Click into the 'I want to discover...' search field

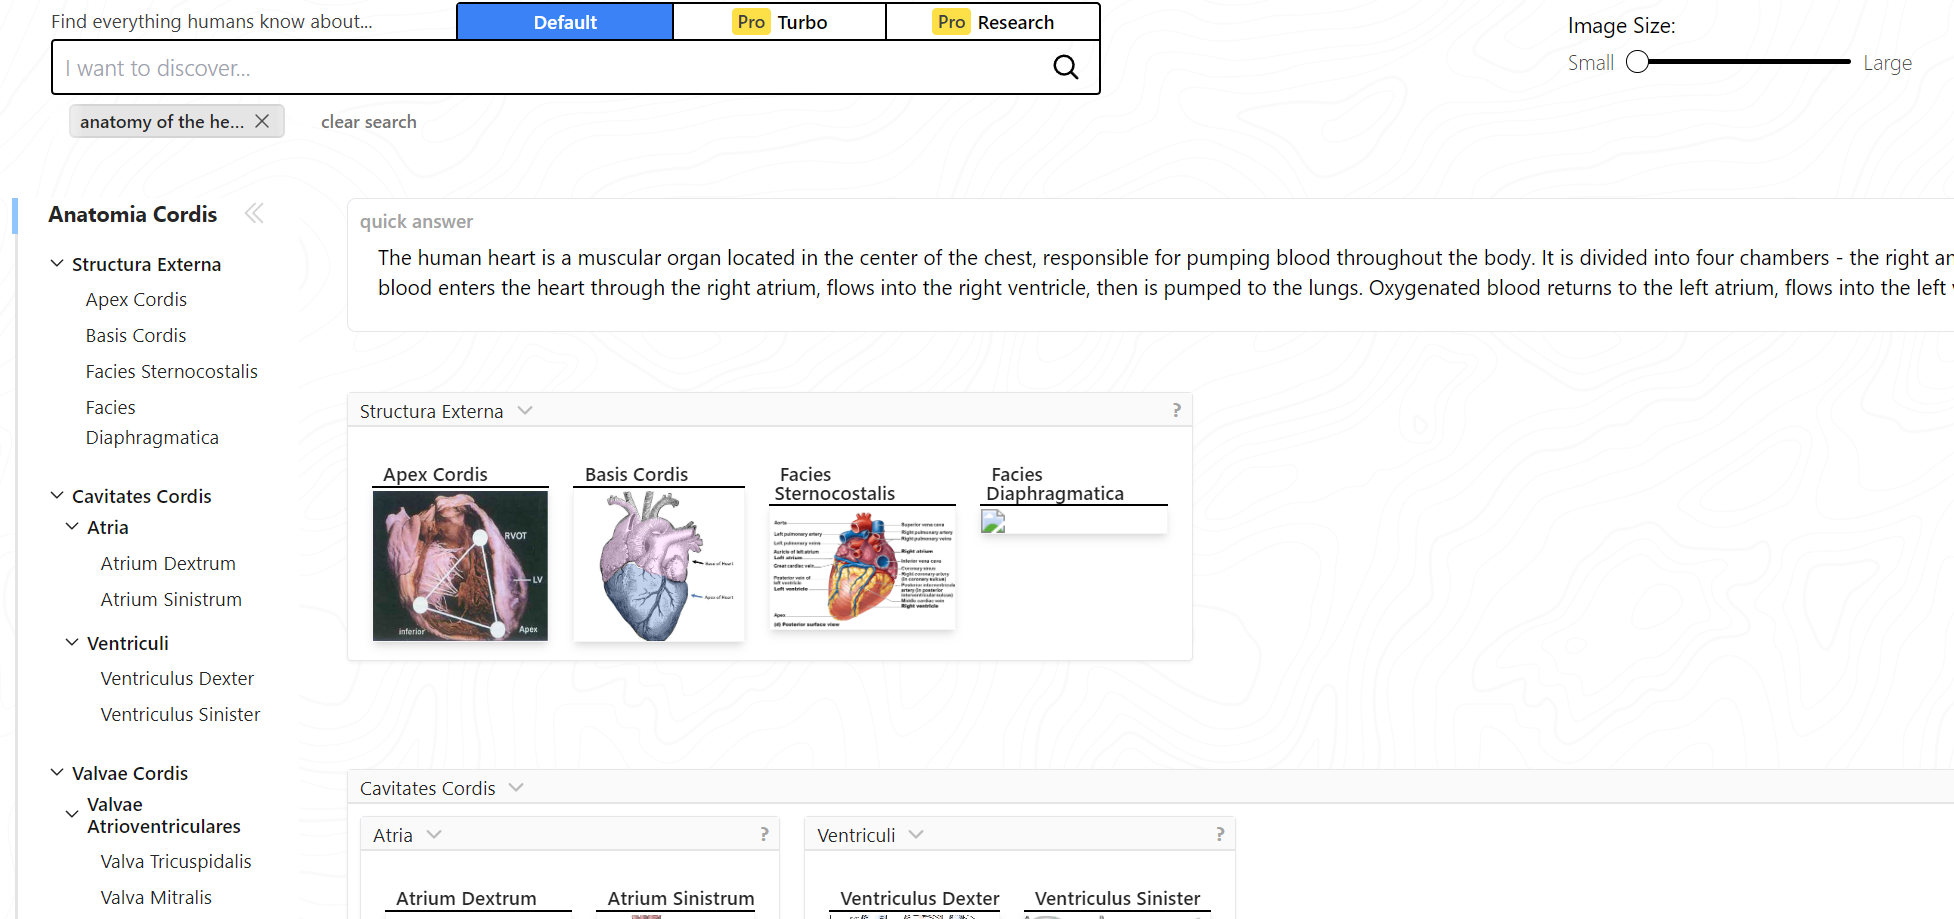pyautogui.click(x=540, y=68)
